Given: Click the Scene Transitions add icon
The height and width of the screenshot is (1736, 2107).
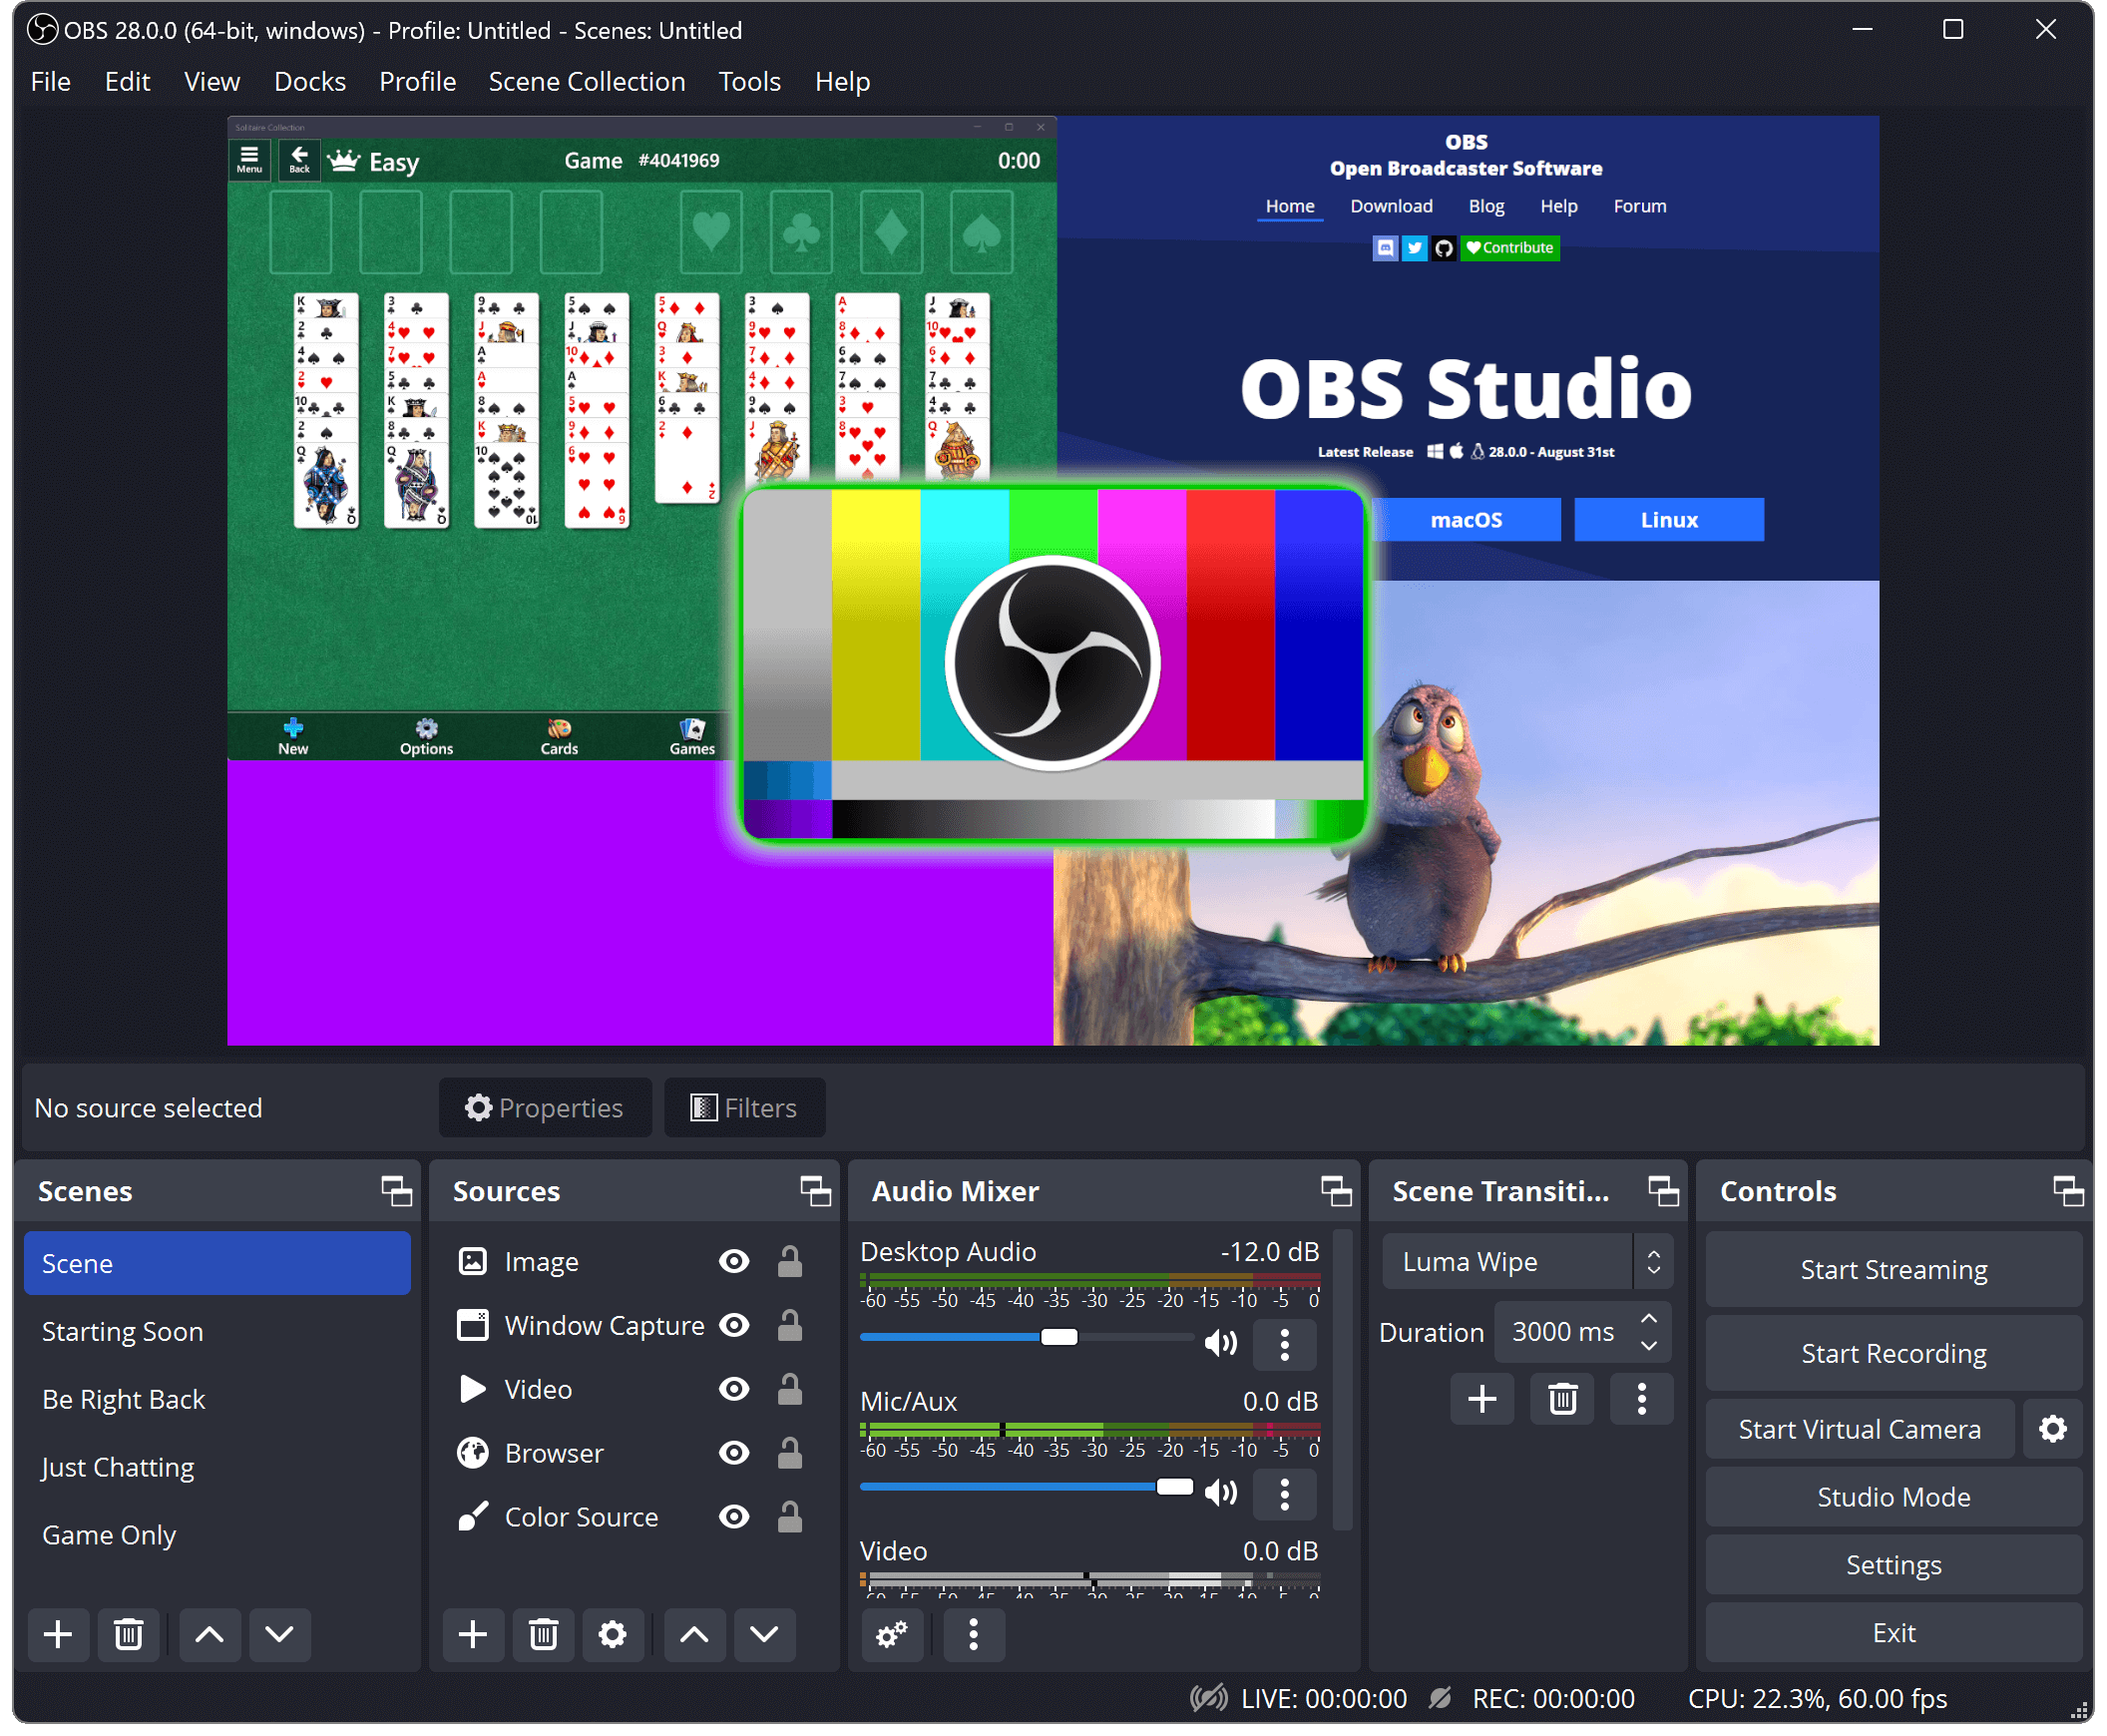Looking at the screenshot, I should [x=1480, y=1398].
